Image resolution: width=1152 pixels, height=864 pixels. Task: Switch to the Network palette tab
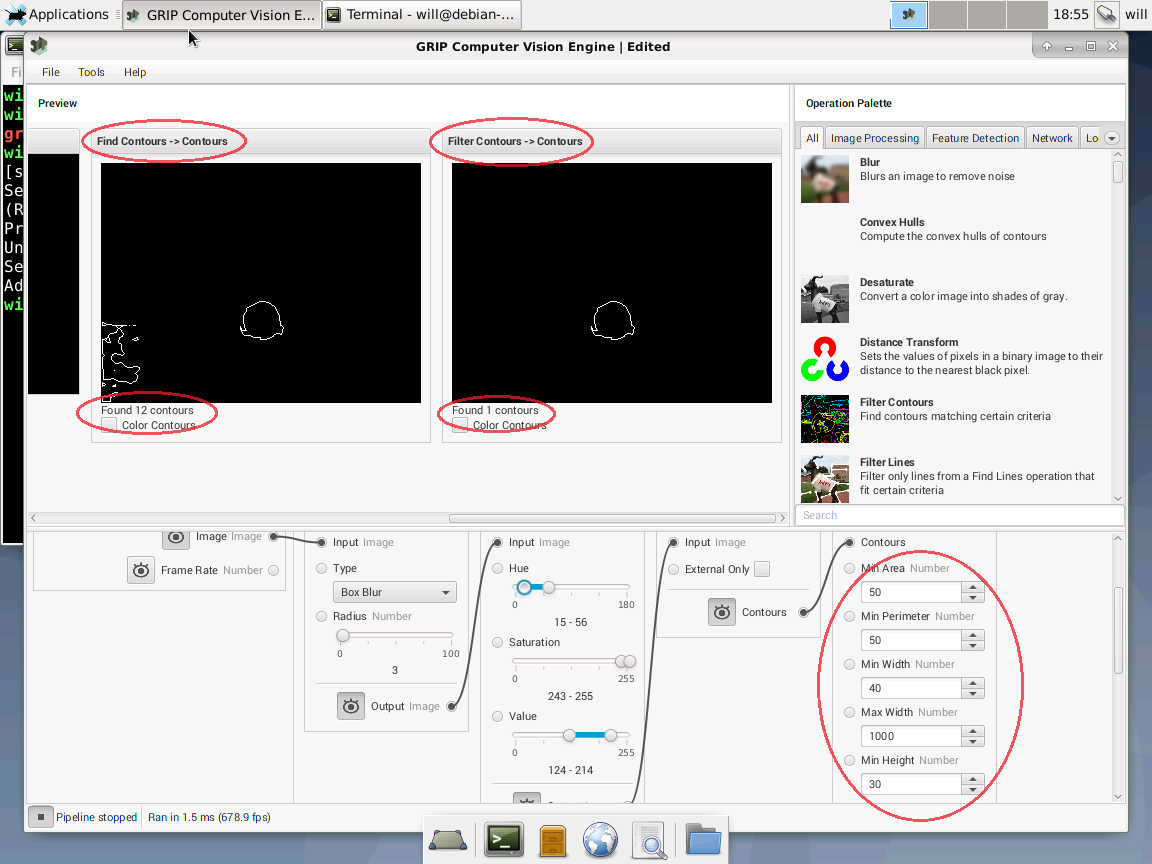click(x=1052, y=138)
